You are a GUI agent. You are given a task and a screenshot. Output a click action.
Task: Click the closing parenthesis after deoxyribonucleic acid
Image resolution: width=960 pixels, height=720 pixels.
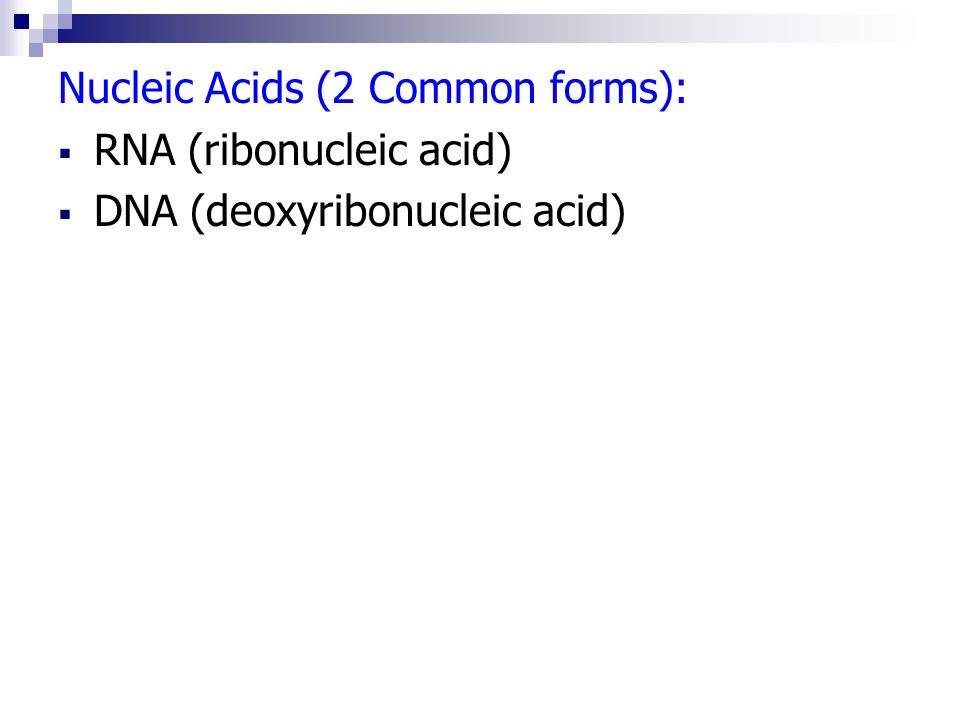[x=618, y=213]
